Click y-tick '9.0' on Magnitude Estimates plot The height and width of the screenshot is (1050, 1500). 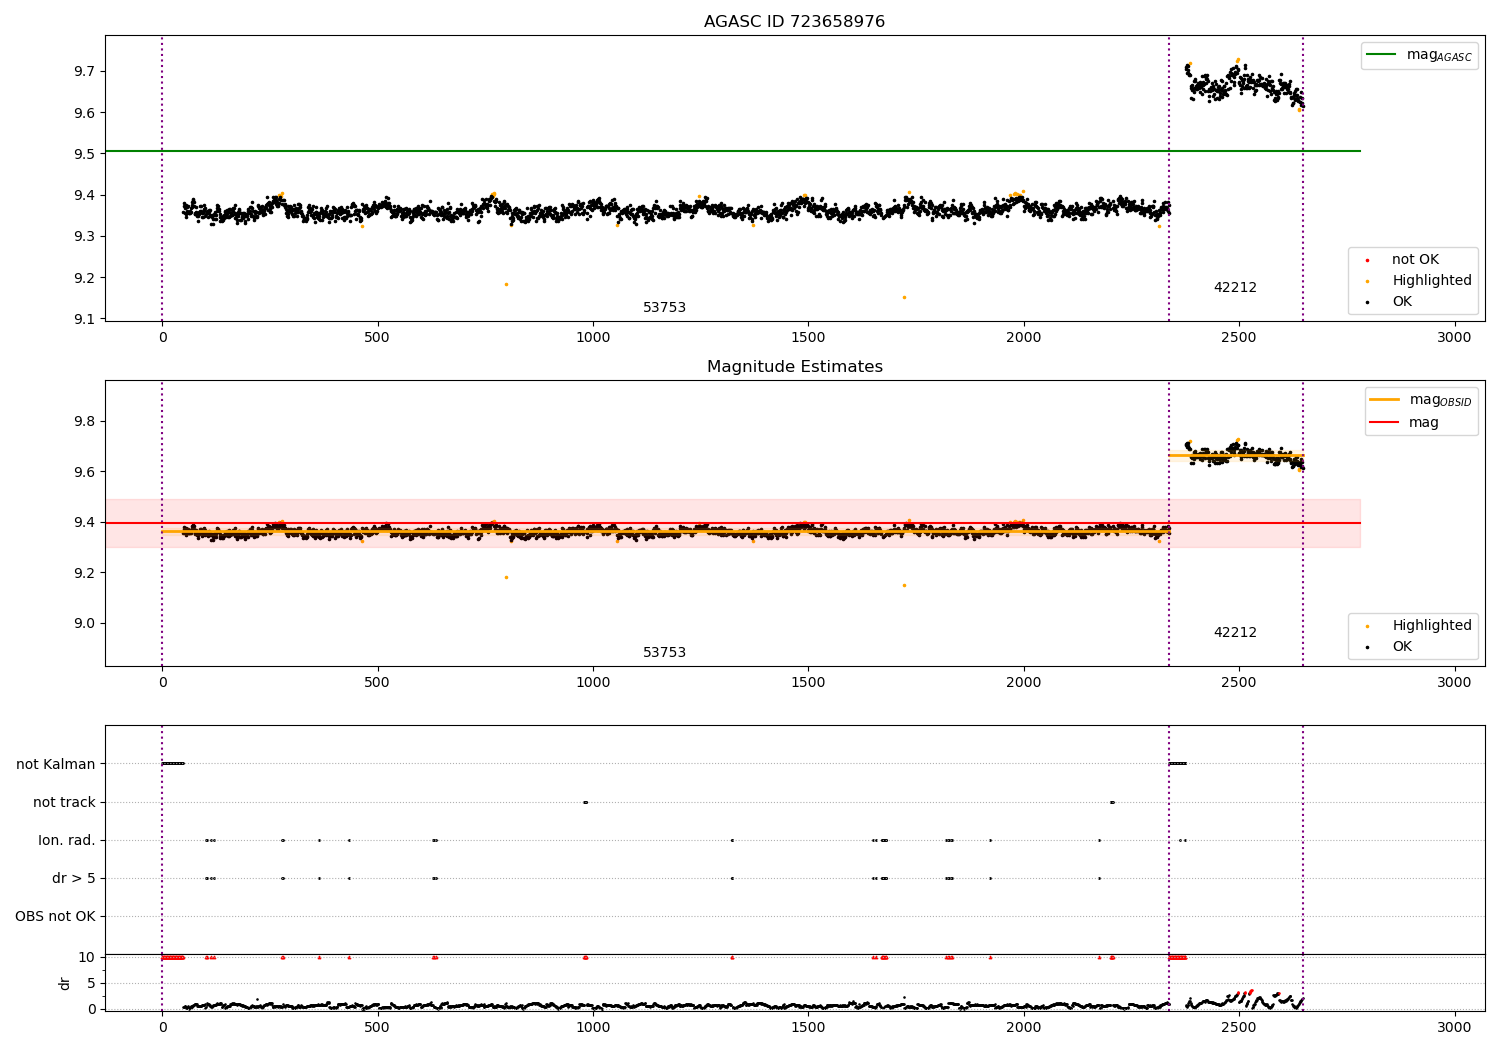tap(84, 624)
